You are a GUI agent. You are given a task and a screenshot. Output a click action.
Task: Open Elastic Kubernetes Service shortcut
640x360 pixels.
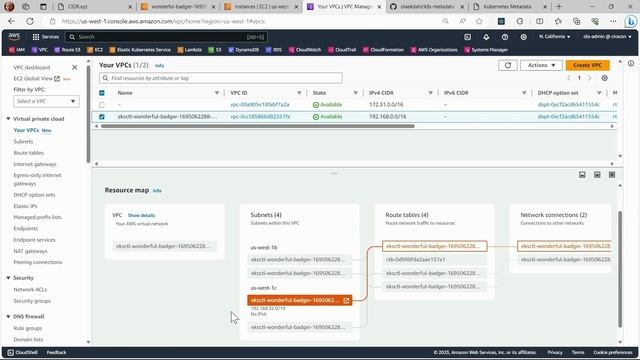tap(140, 50)
